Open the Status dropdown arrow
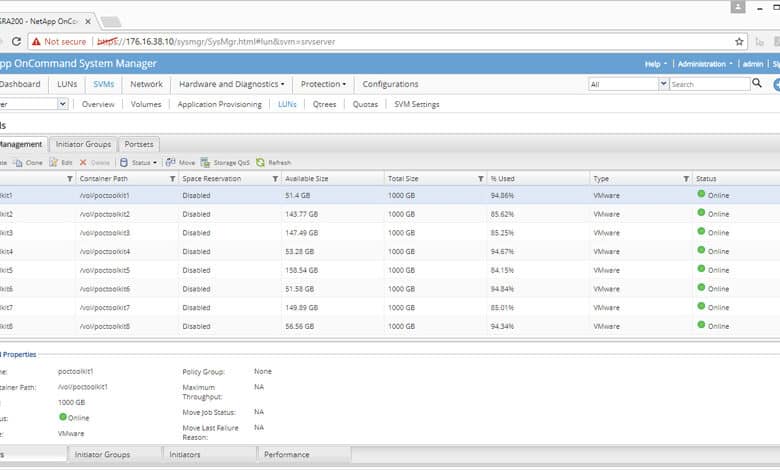This screenshot has width=780, height=470. [155, 163]
